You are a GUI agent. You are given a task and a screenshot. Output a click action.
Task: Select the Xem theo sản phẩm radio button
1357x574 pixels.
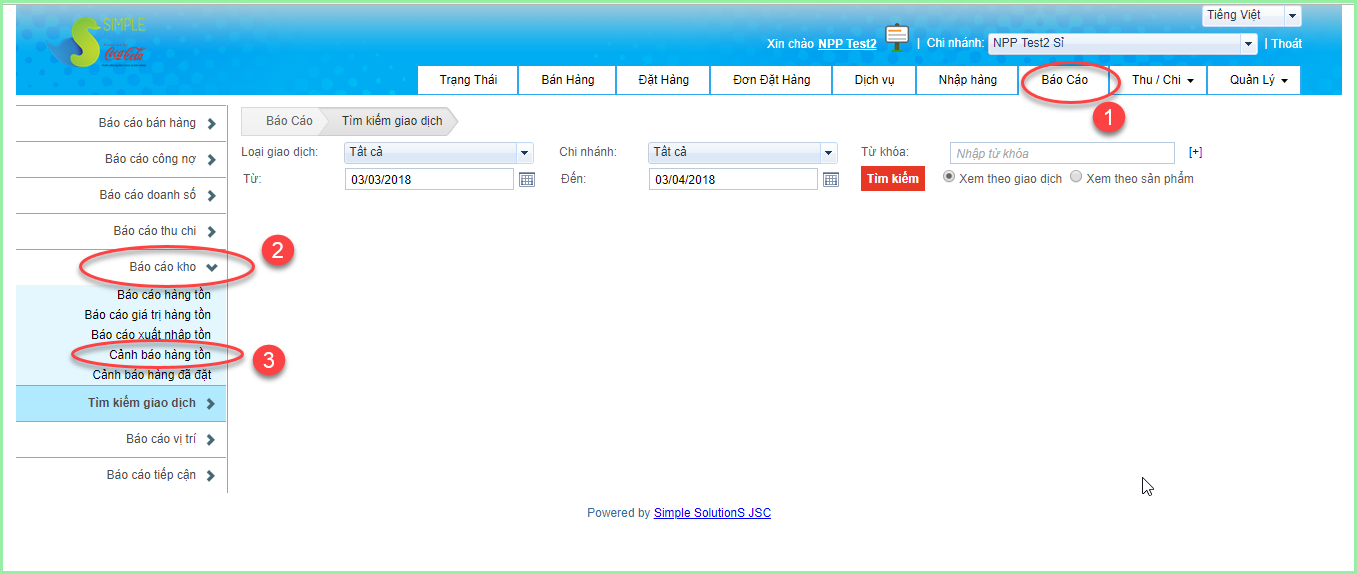[1076, 177]
